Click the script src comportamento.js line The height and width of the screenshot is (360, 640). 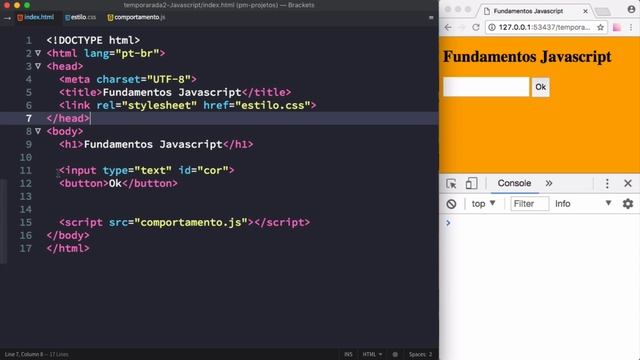[x=184, y=222]
